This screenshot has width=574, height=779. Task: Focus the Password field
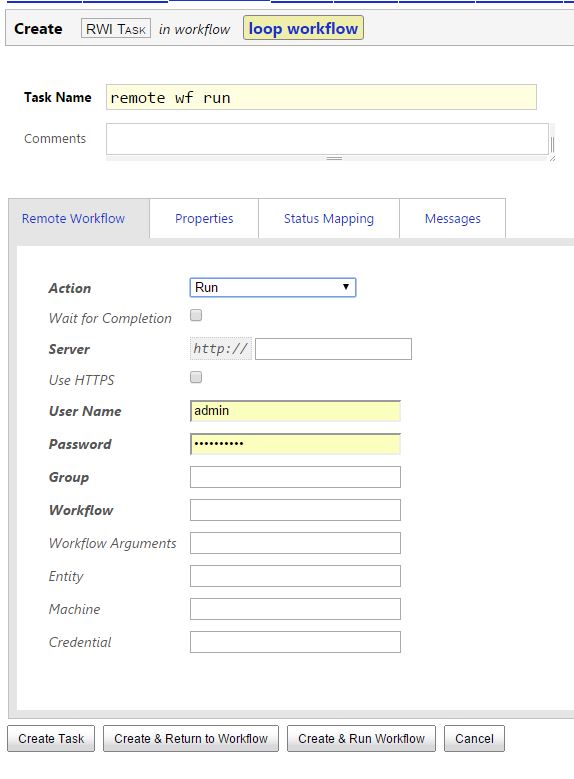[x=295, y=444]
